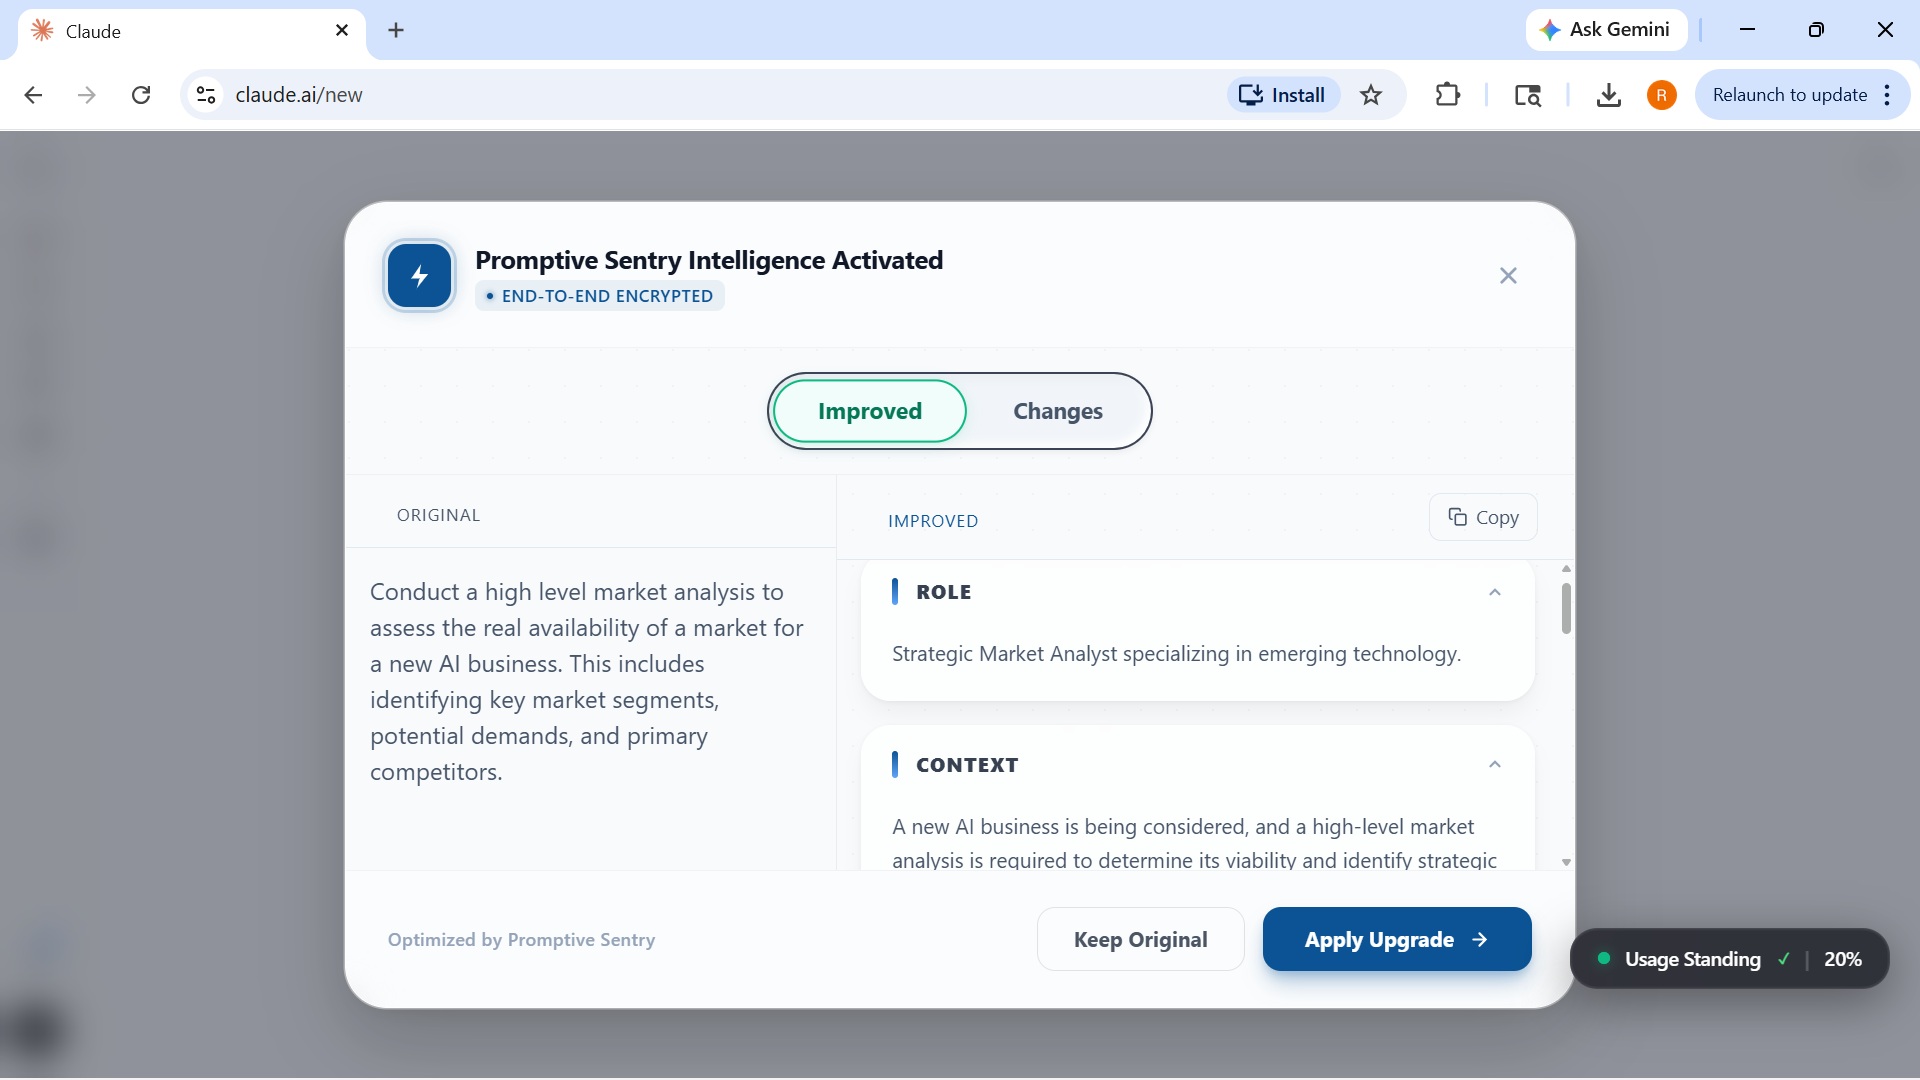Open the Downloads icon
1920x1080 pixels.
tap(1608, 95)
